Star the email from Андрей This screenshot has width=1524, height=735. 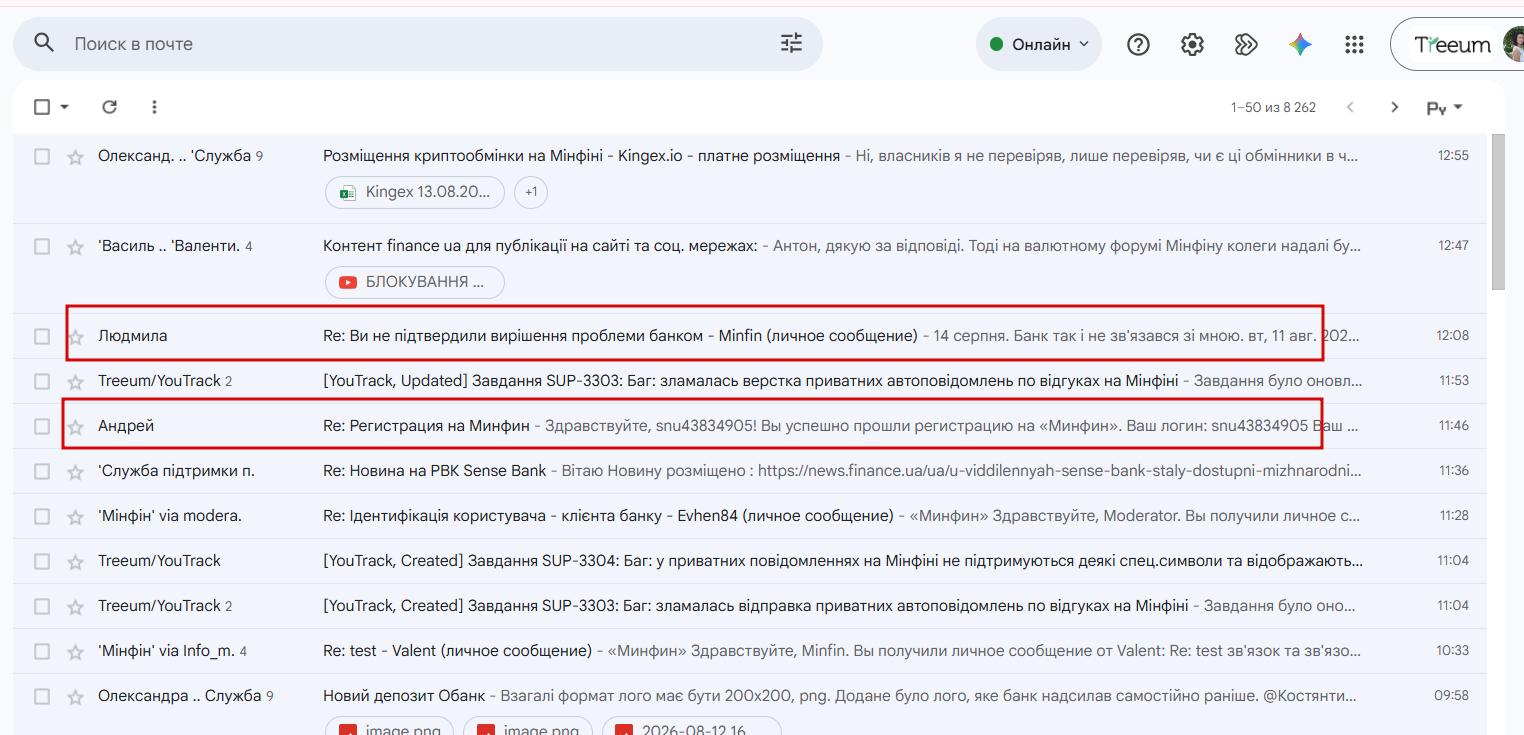75,426
